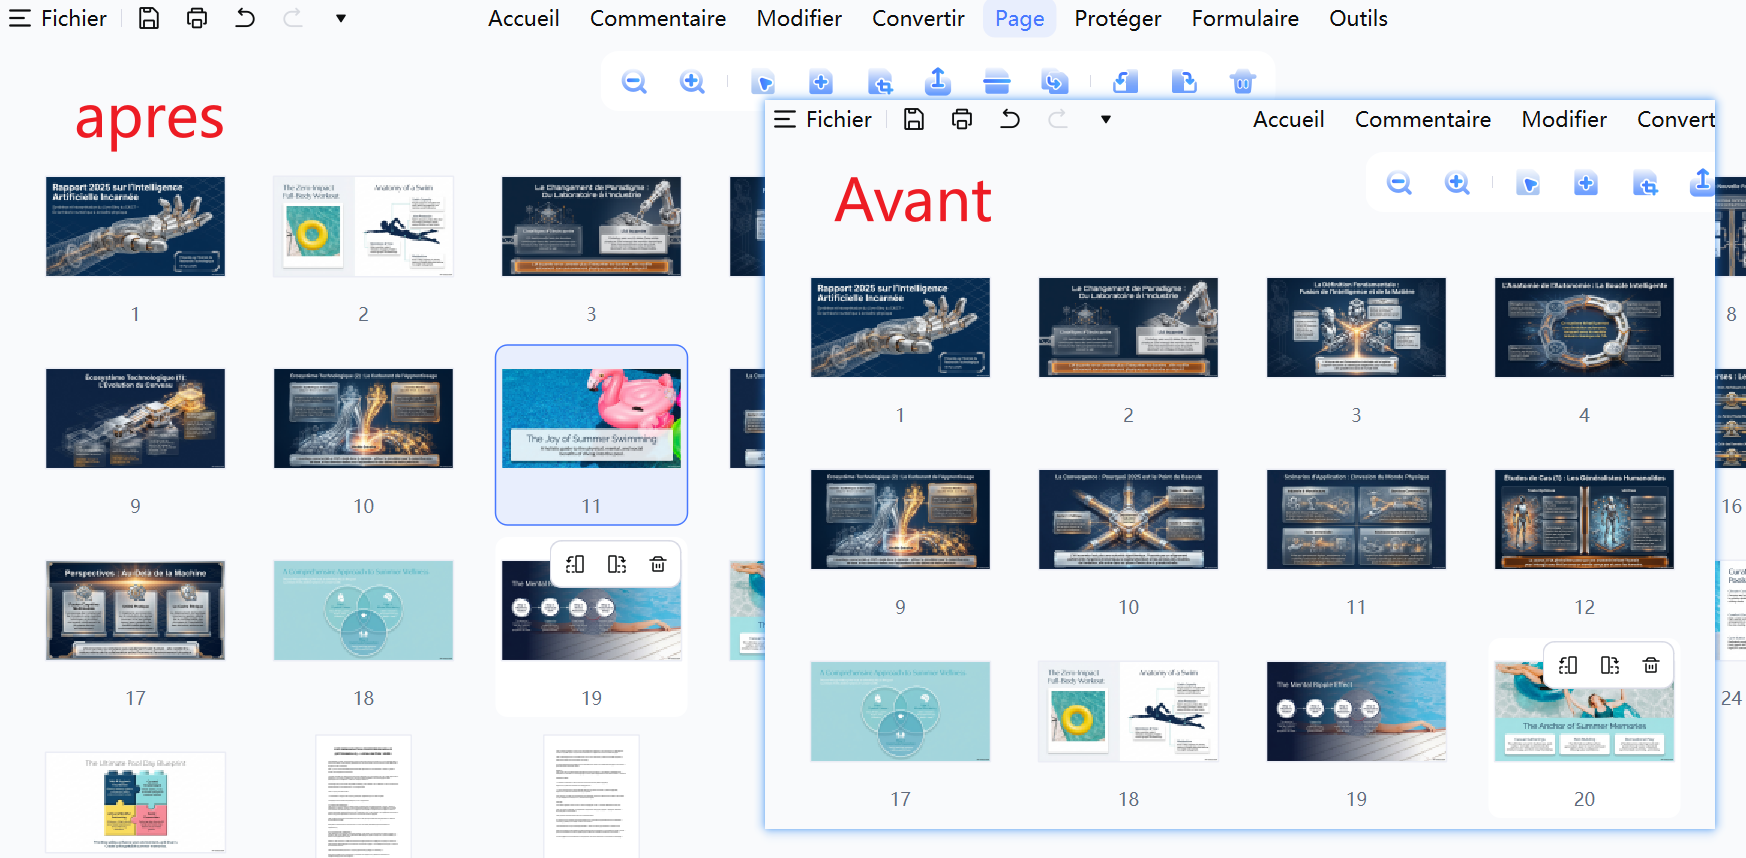Screen dimensions: 1746x858
Task: Switch to Modifier tab in Avant window
Action: (x=1564, y=119)
